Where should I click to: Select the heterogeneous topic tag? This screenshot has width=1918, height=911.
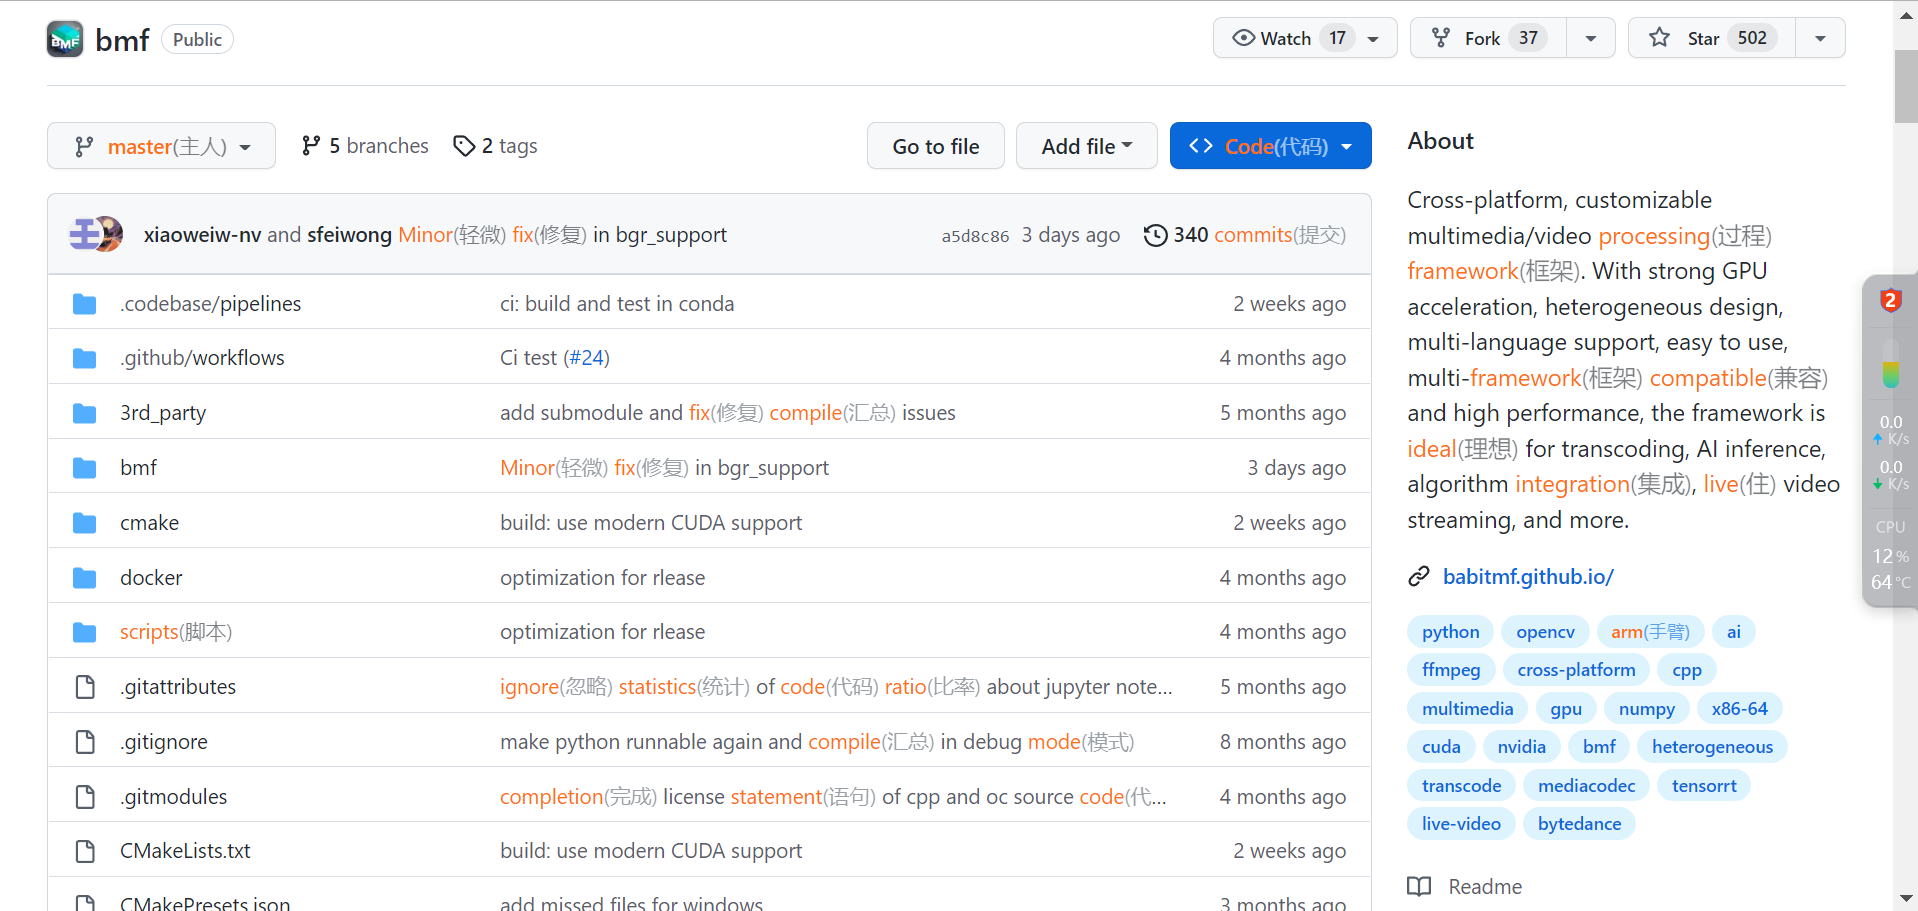1712,747
